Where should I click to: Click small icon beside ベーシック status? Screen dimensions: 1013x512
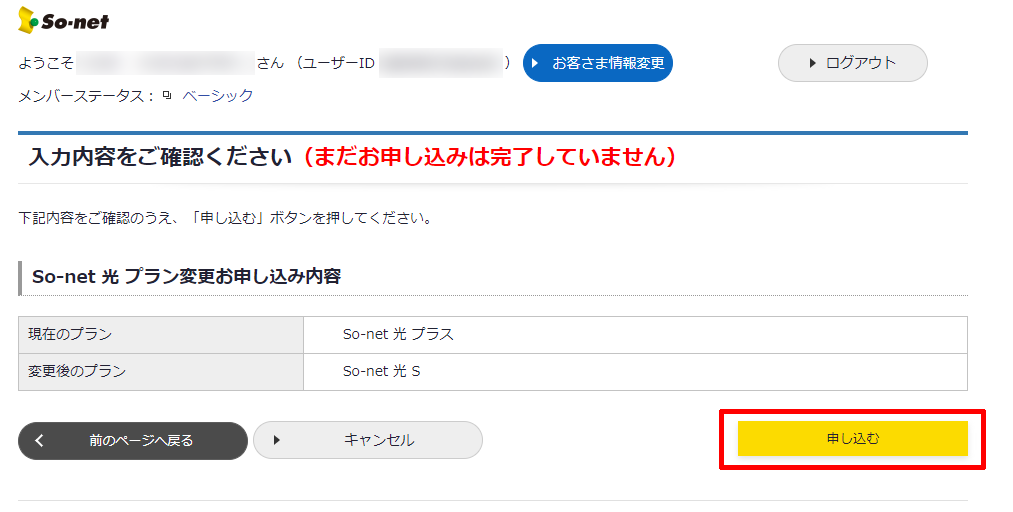[167, 96]
